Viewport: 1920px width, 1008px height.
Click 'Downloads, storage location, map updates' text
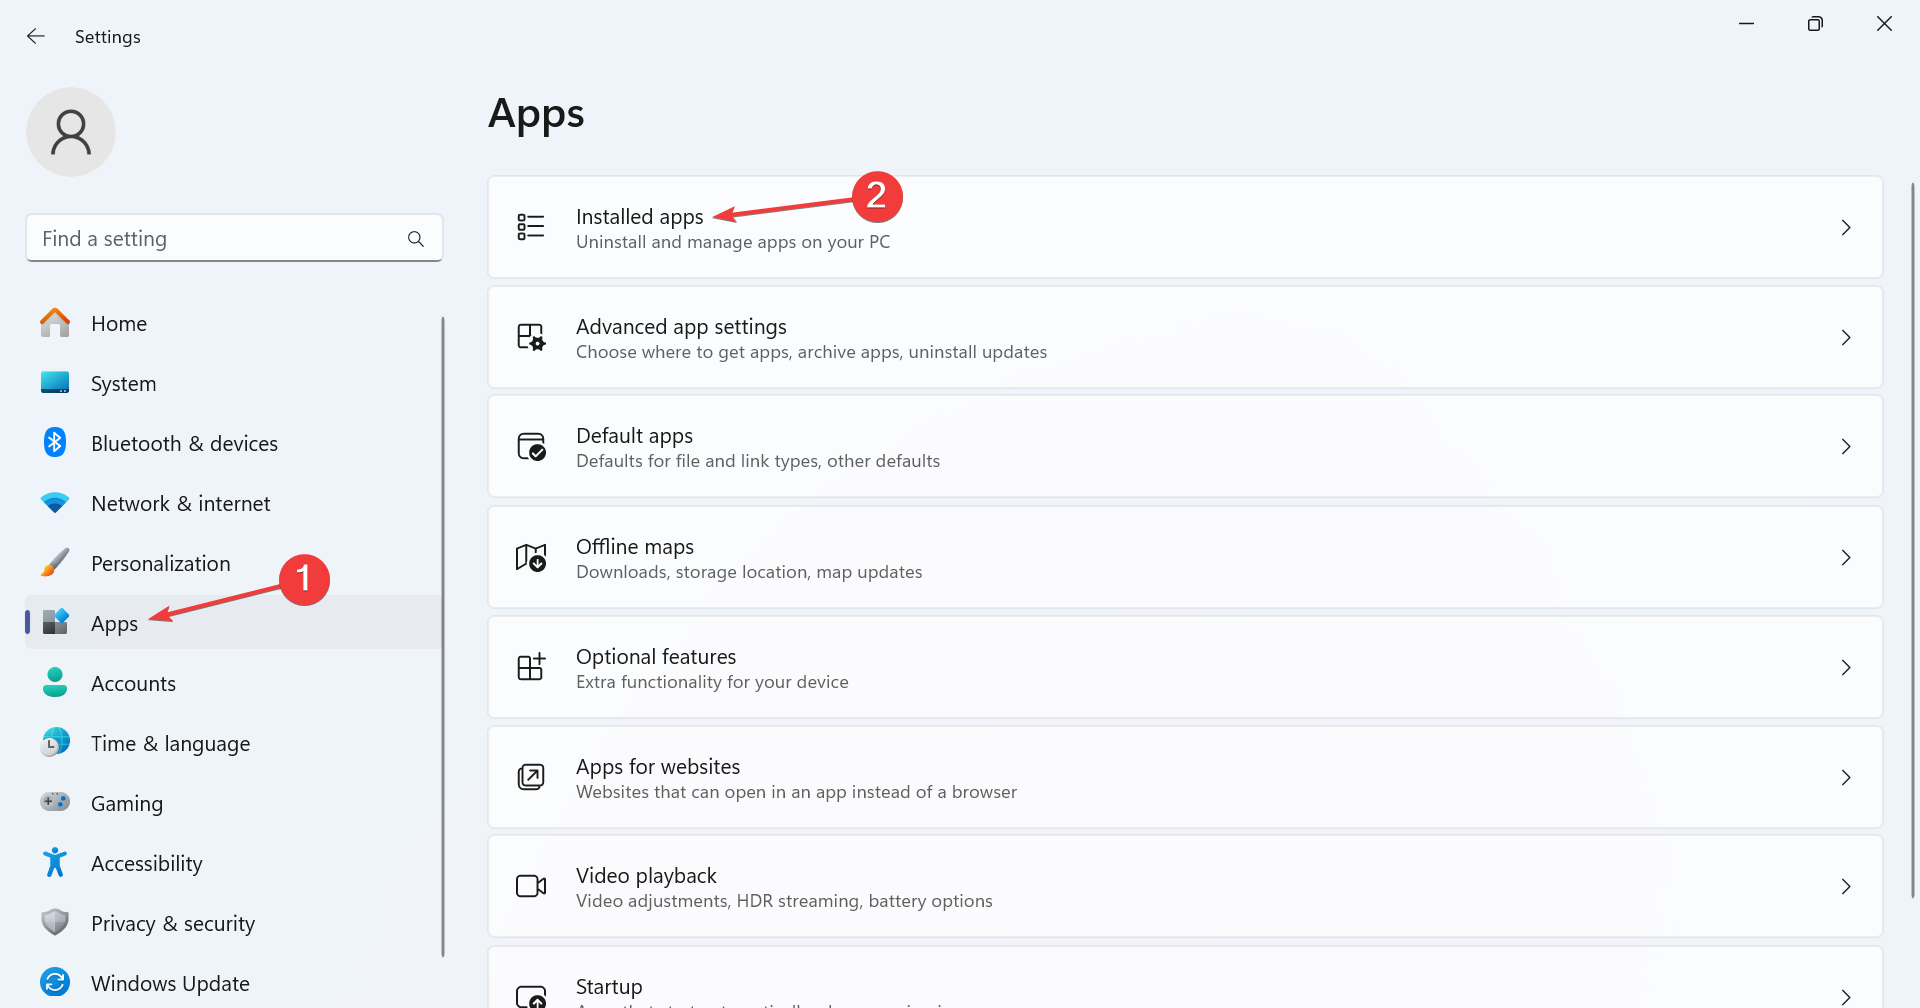coord(749,572)
